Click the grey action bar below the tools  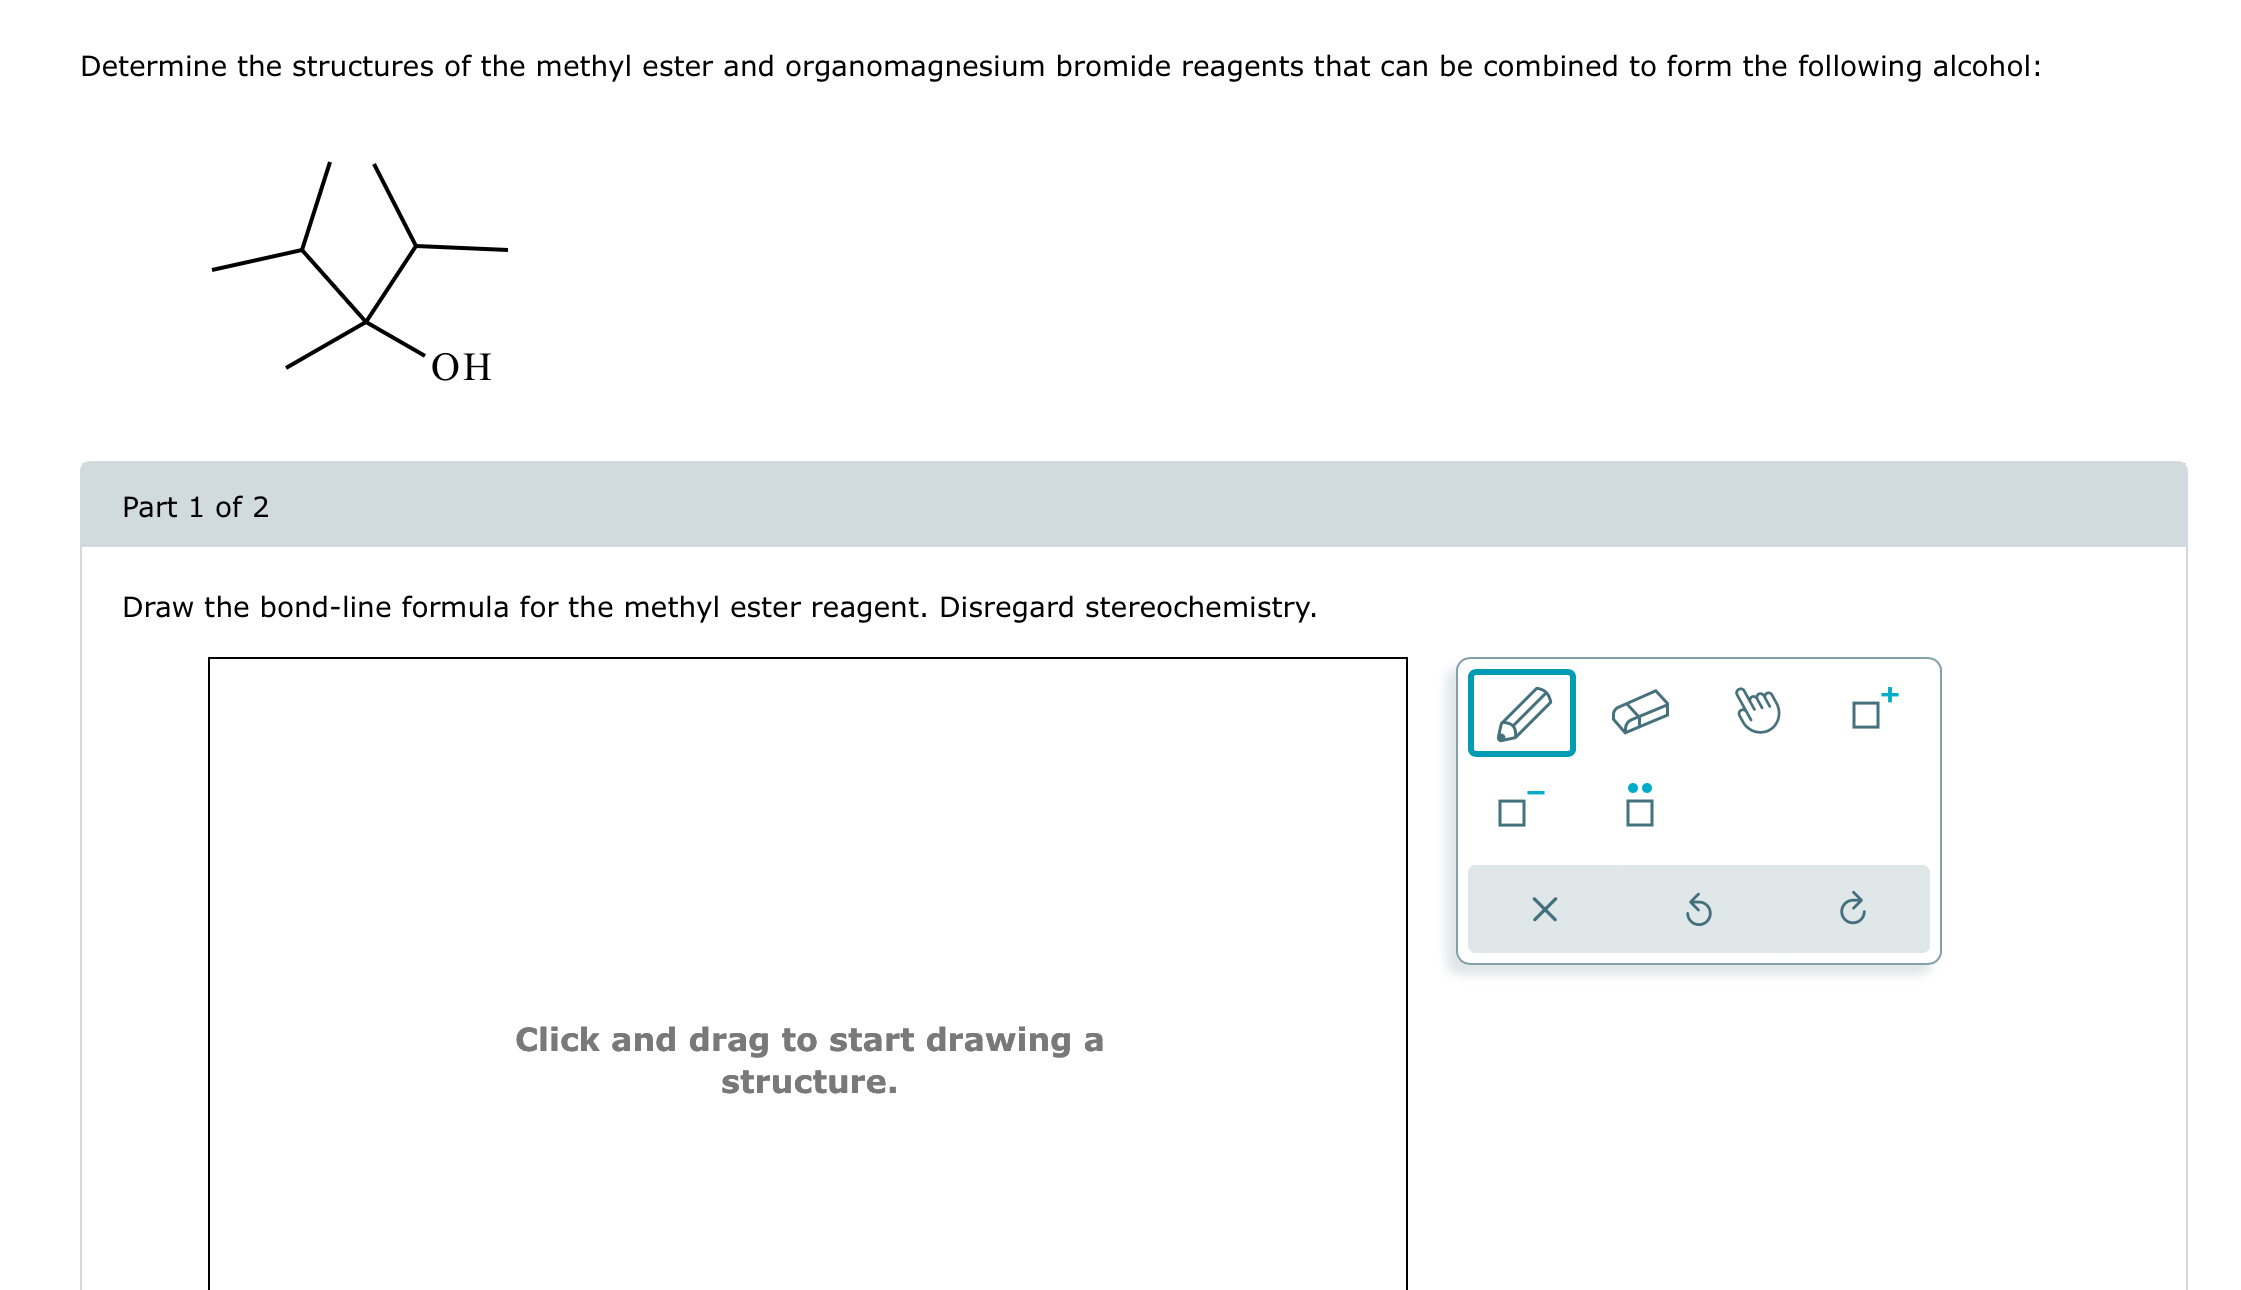pyautogui.click(x=1700, y=909)
